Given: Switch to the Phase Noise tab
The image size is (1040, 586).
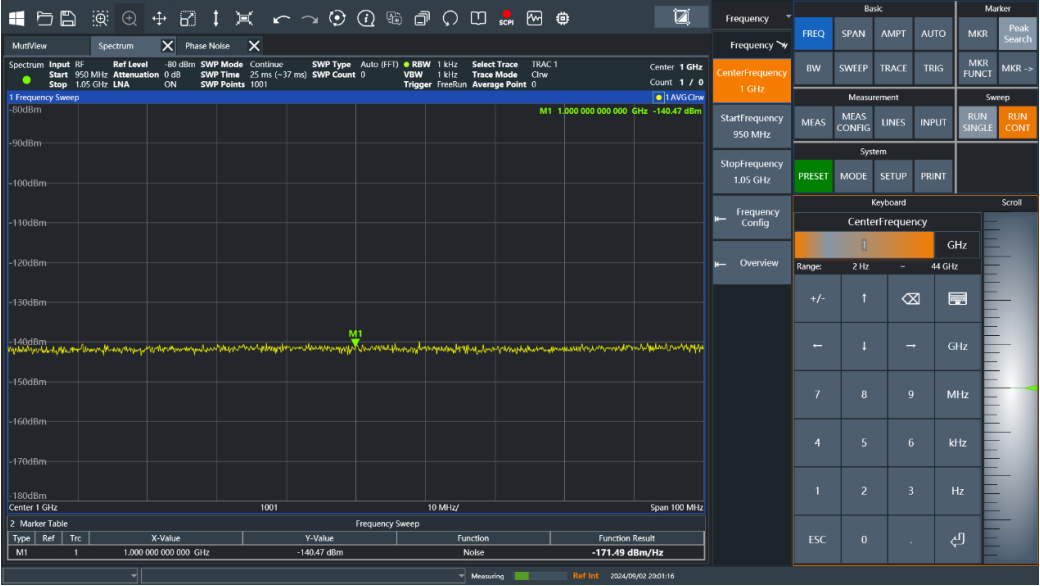Looking at the screenshot, I should click(208, 46).
